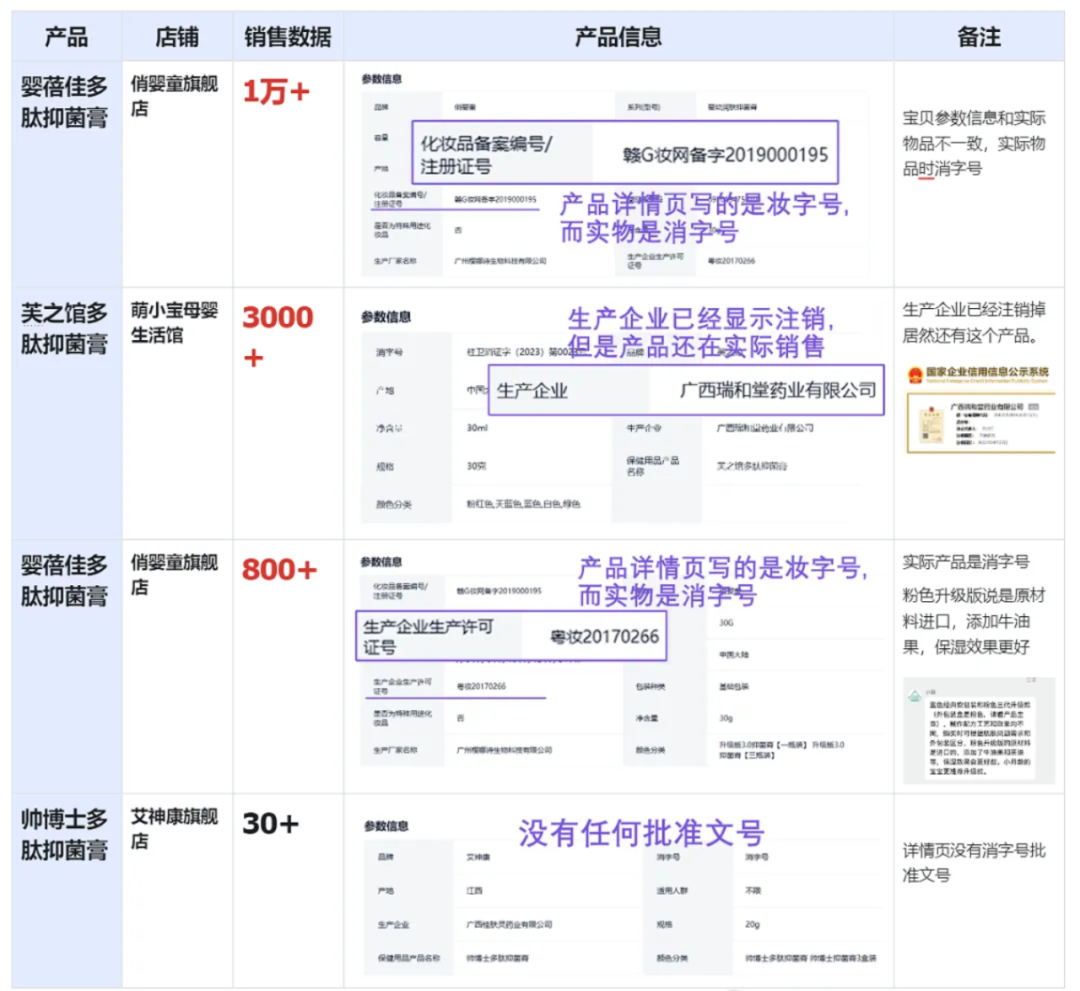
Task: Click the 芙之馆多肽抑菌膏 product name
Action: tap(66, 329)
